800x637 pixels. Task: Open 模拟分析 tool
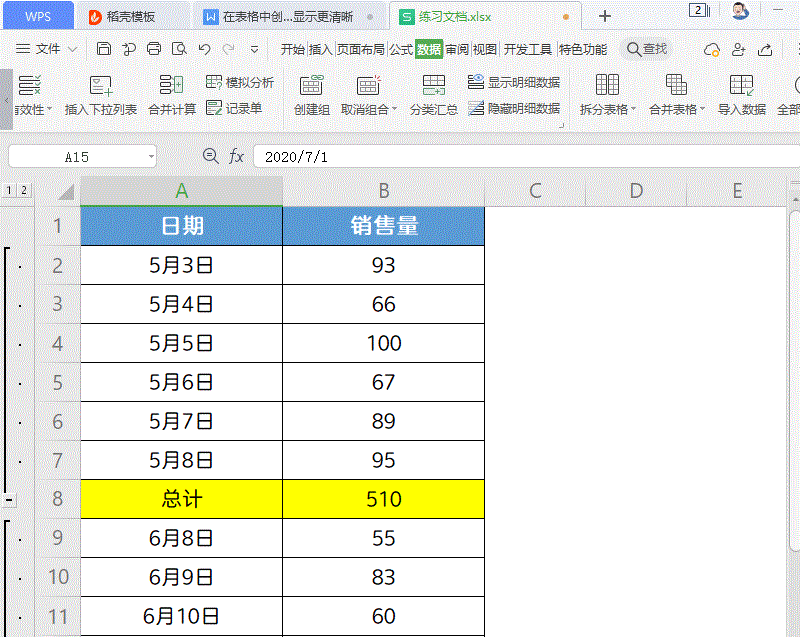240,82
